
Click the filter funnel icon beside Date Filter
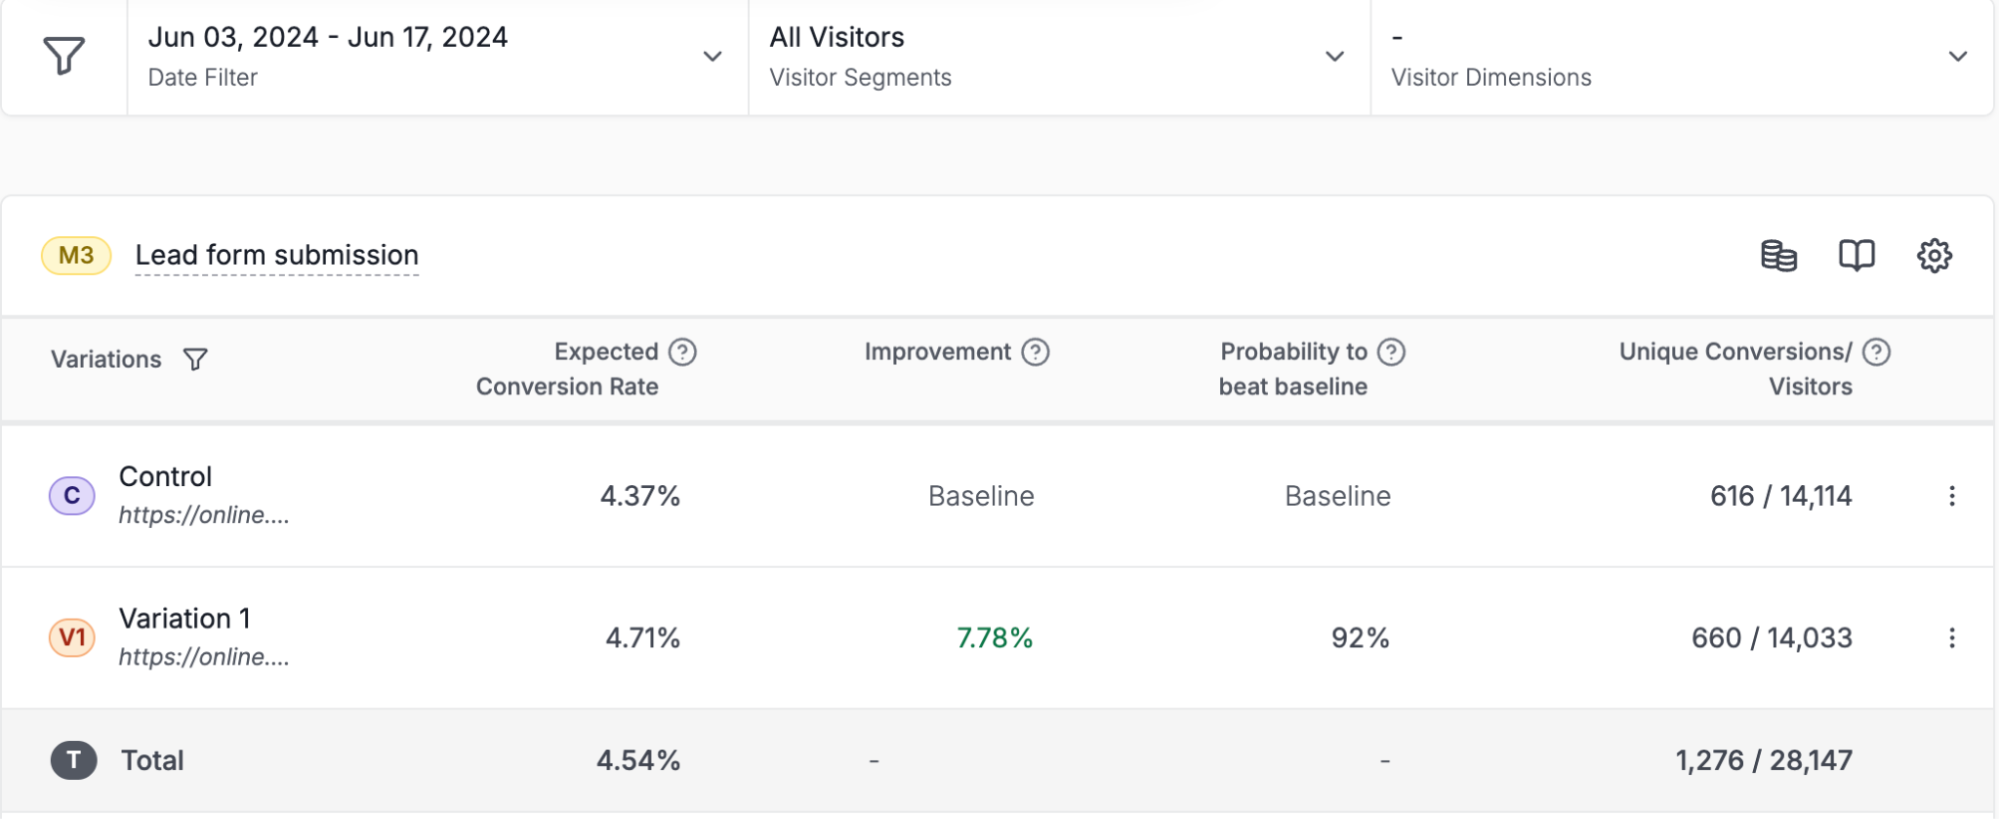pyautogui.click(x=64, y=56)
